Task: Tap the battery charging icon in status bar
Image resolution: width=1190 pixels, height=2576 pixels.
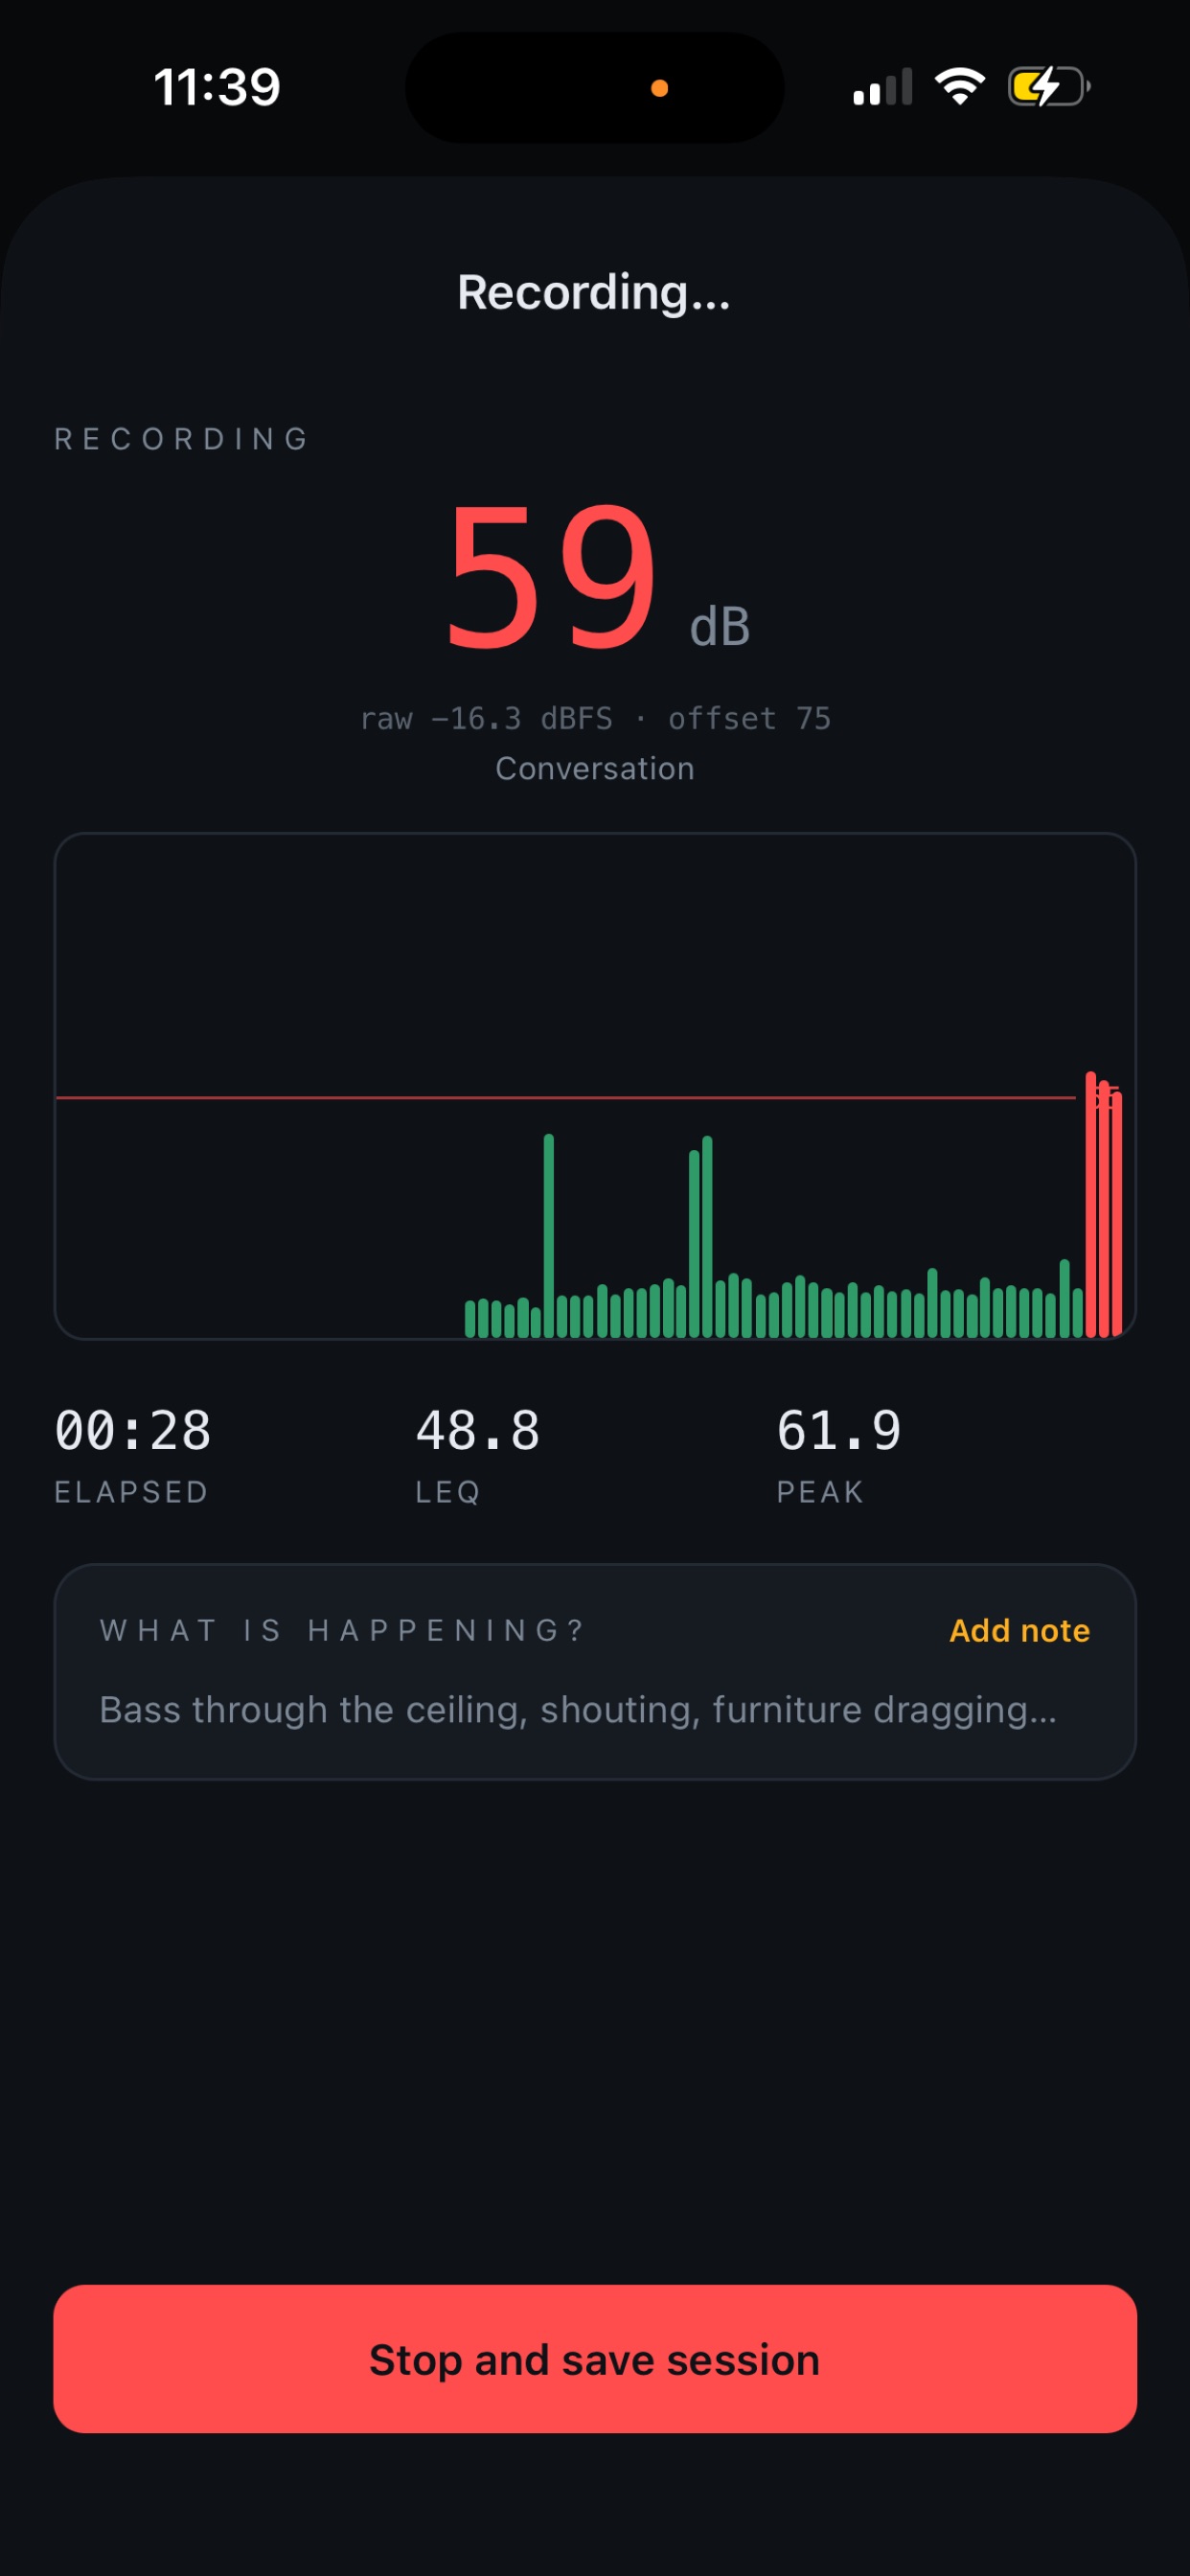Action: pyautogui.click(x=1048, y=87)
